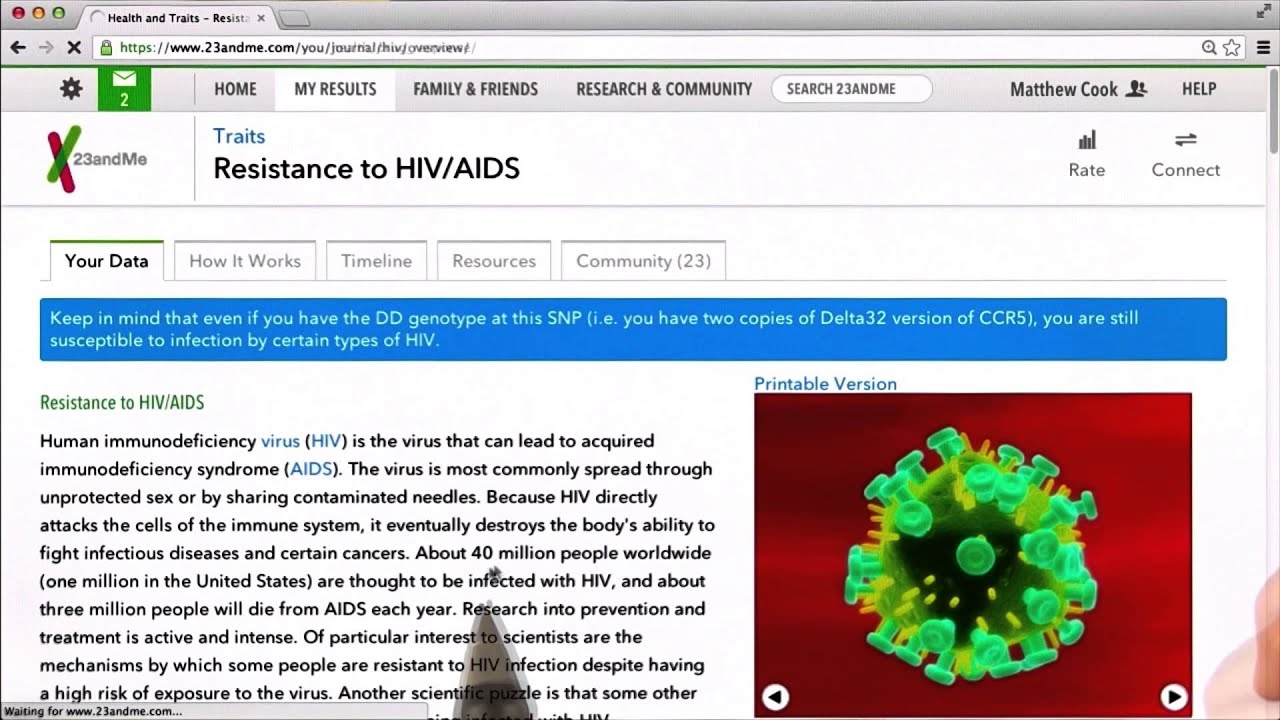The image size is (1280, 720).
Task: Switch to the How It Works tab
Action: pyautogui.click(x=245, y=261)
